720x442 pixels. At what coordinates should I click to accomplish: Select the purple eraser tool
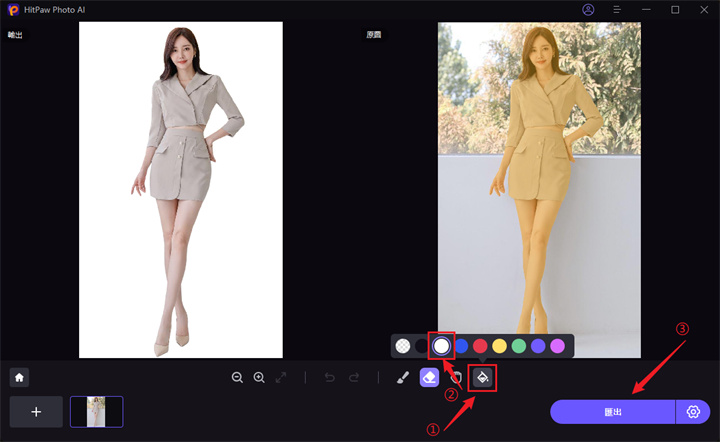pyautogui.click(x=429, y=378)
